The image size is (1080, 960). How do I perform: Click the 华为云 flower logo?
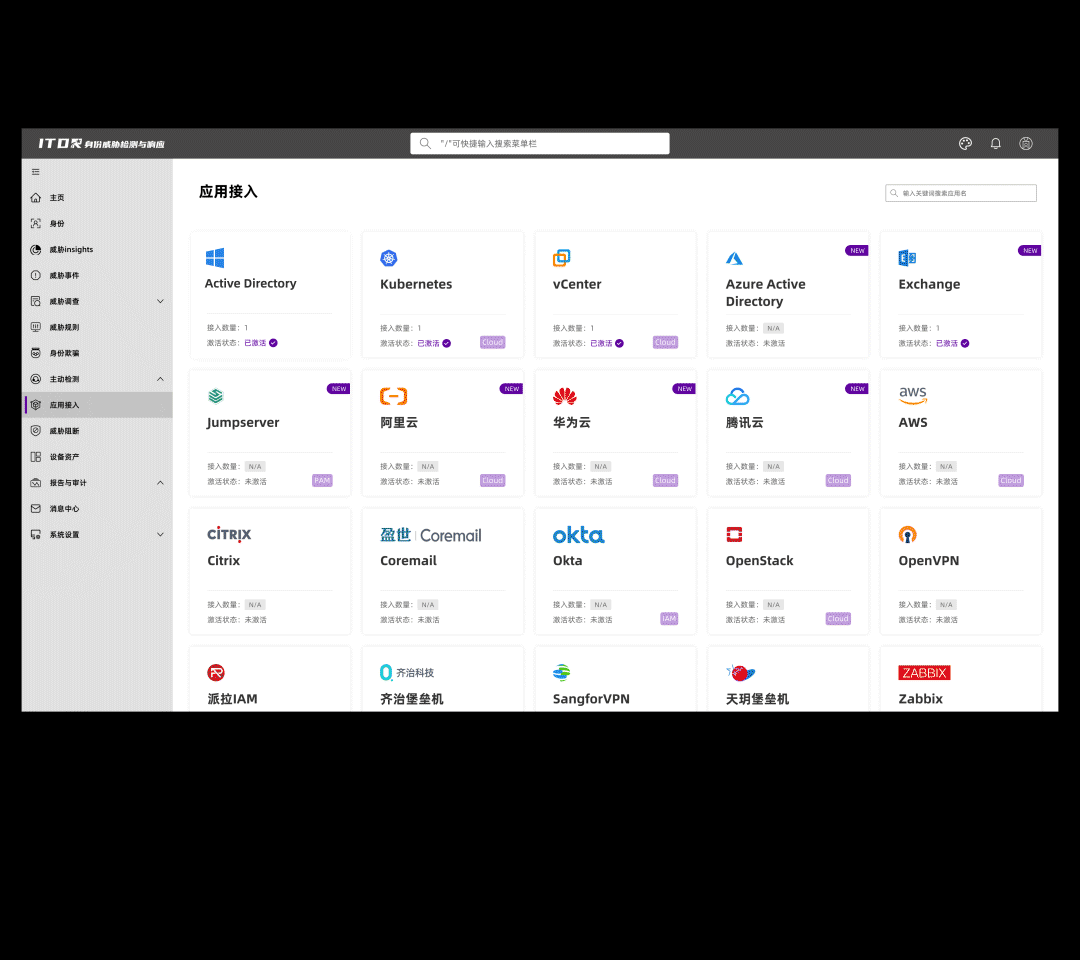(x=564, y=396)
